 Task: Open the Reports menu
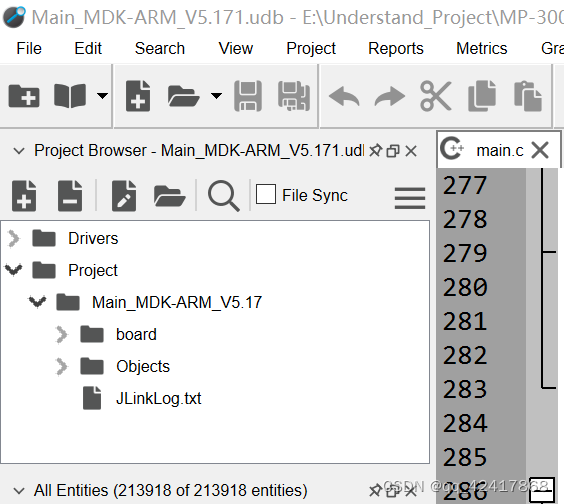pos(396,48)
